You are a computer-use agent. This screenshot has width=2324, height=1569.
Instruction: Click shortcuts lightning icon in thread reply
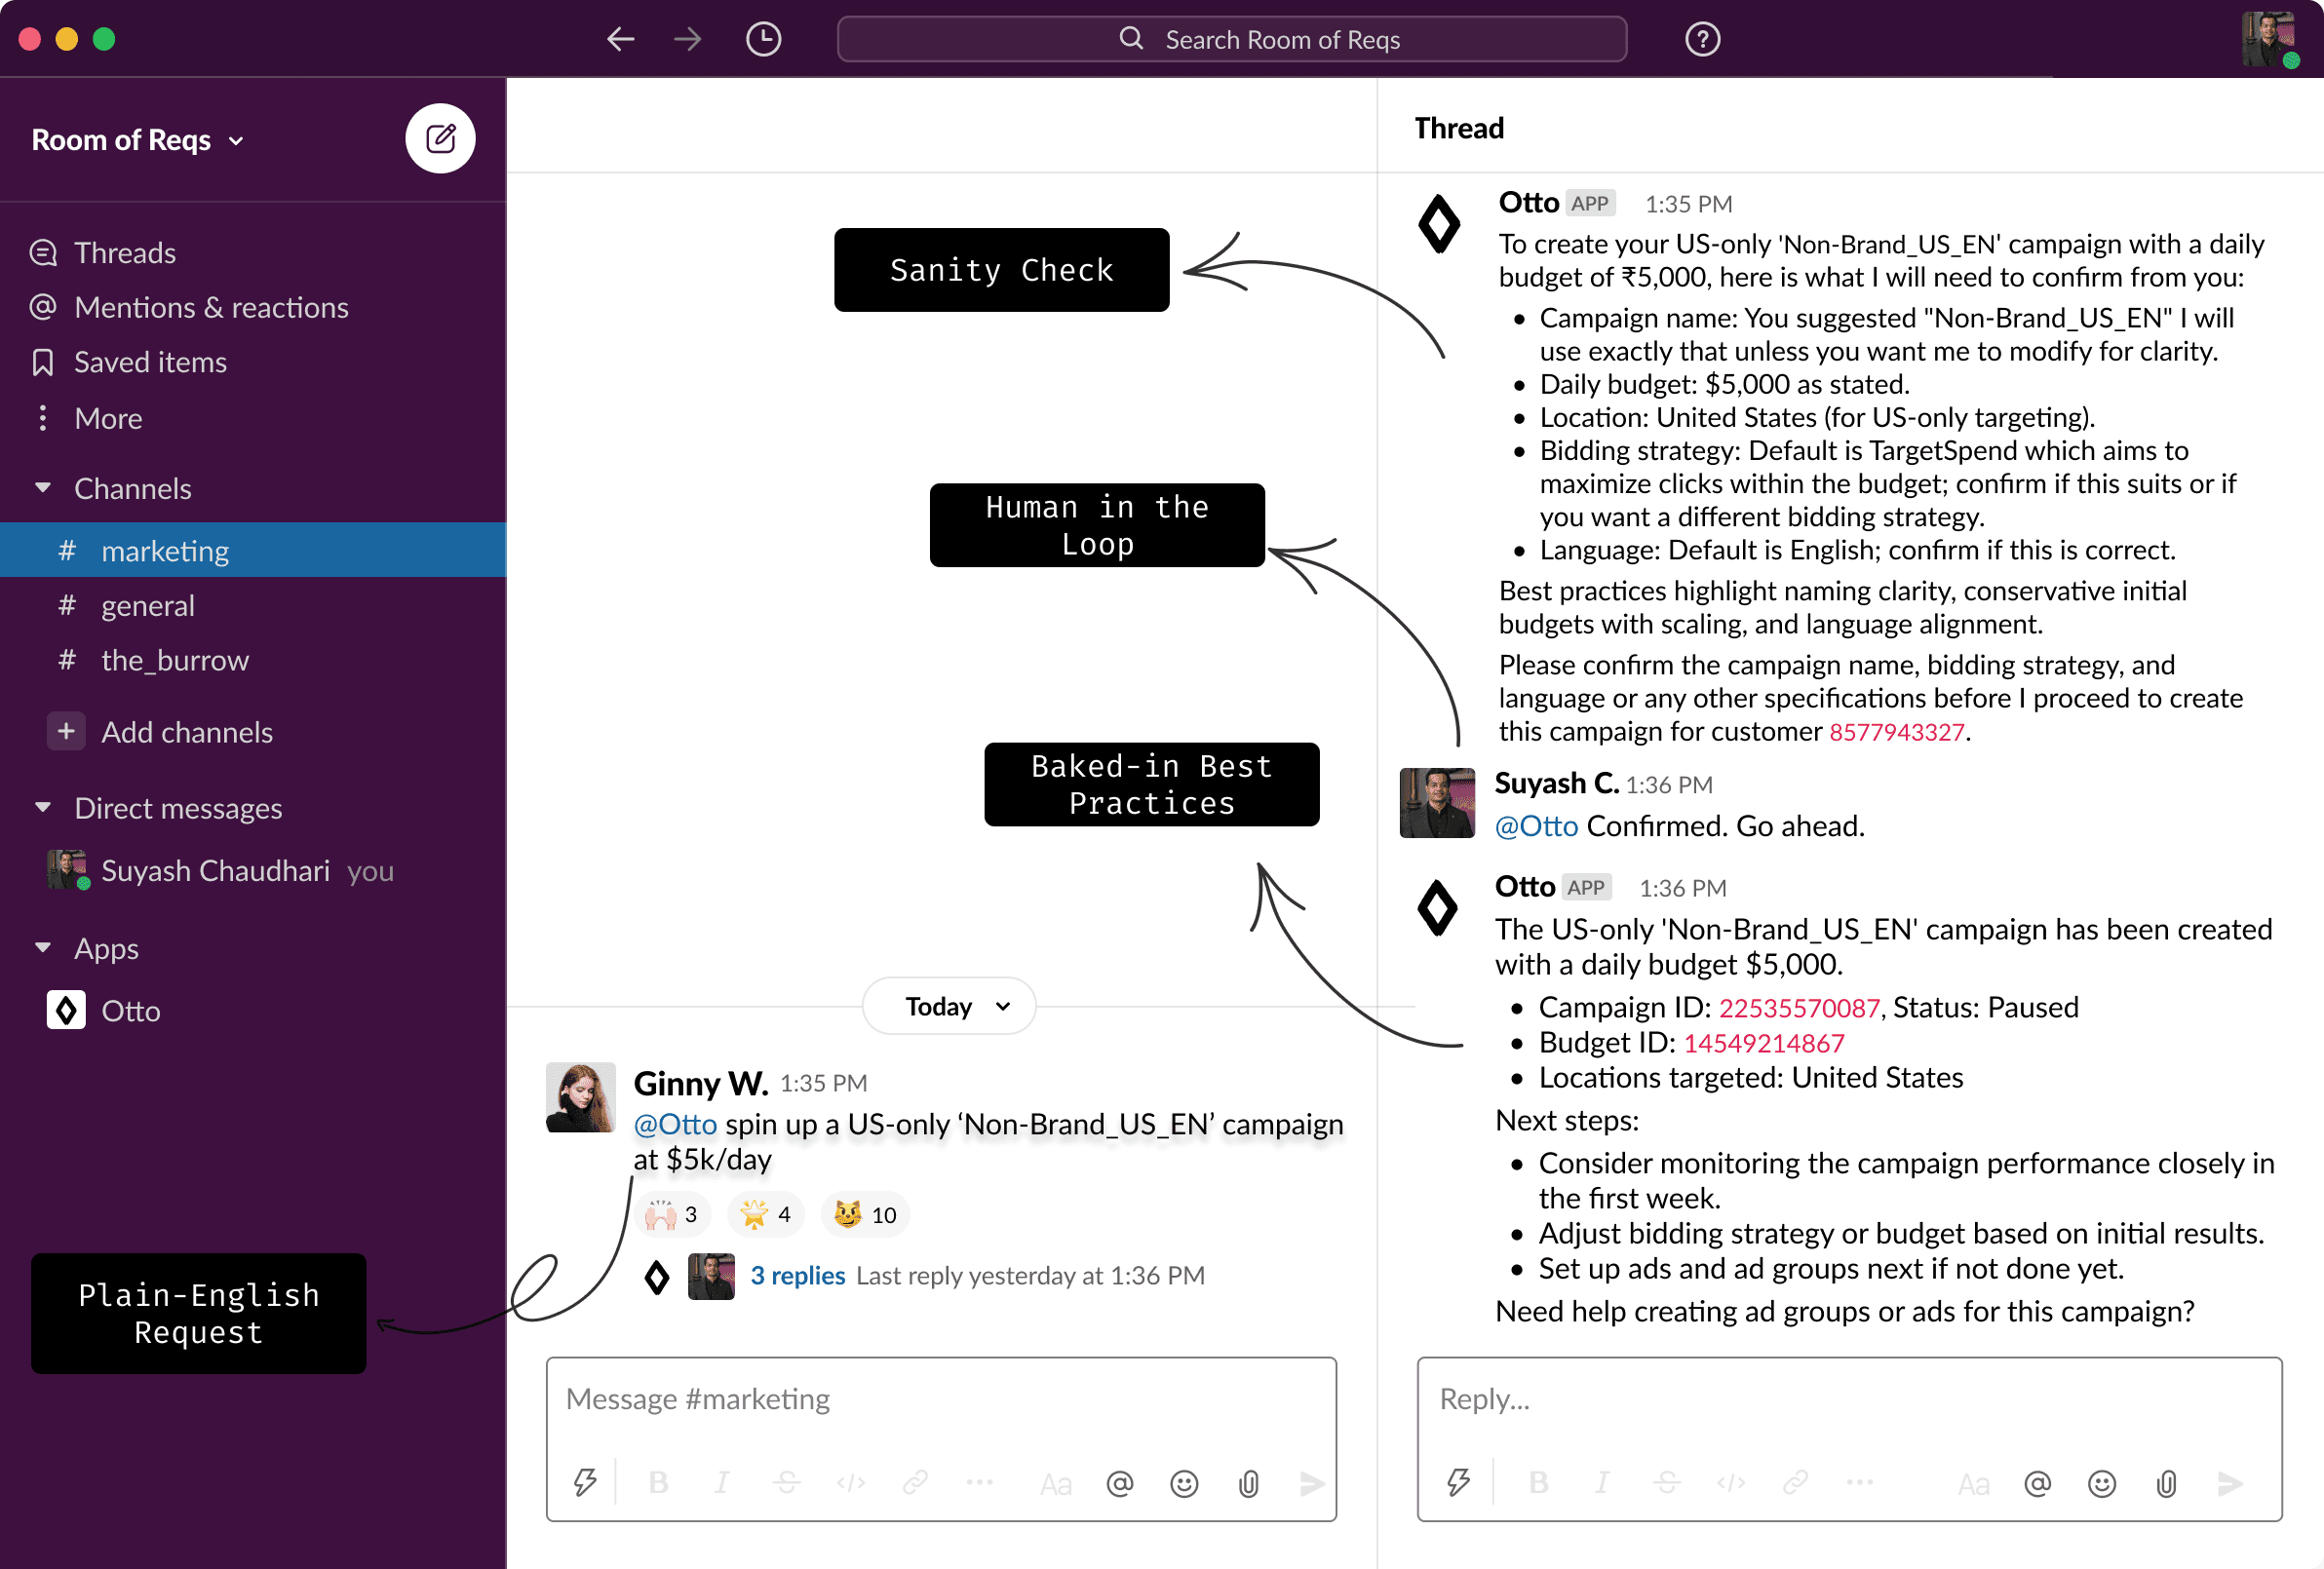(1458, 1482)
